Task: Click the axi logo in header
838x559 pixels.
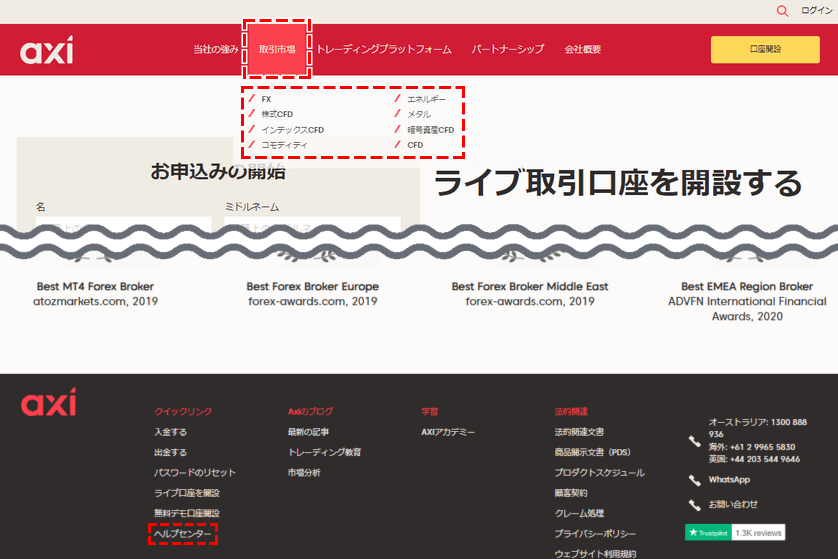Action: pyautogui.click(x=47, y=50)
